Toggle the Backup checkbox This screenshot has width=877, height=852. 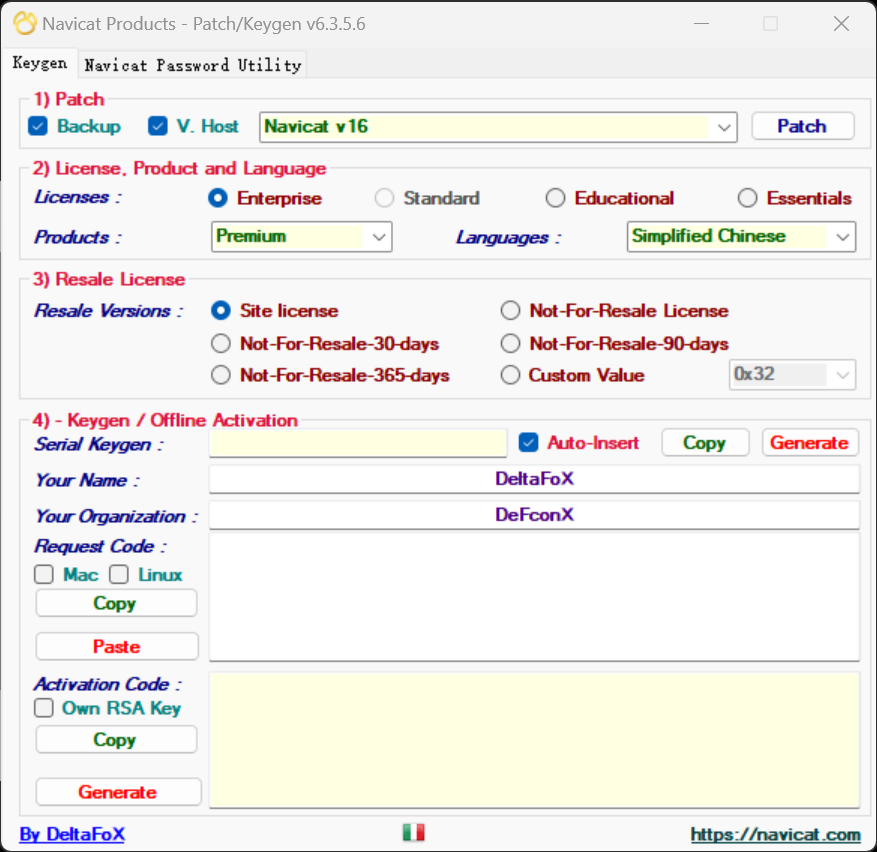pyautogui.click(x=38, y=126)
